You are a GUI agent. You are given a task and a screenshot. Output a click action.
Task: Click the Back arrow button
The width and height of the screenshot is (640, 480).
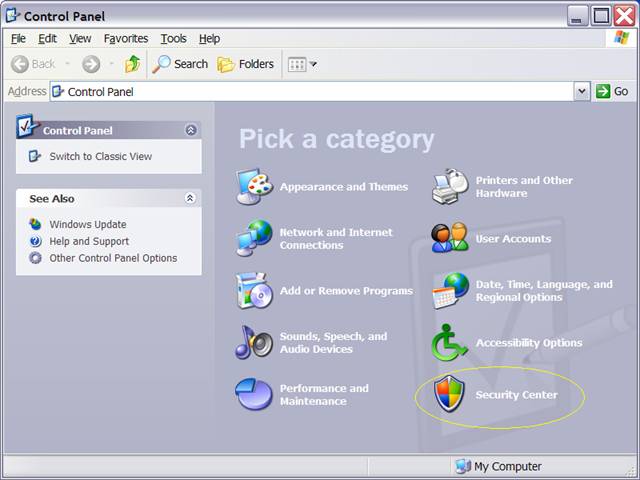point(20,64)
